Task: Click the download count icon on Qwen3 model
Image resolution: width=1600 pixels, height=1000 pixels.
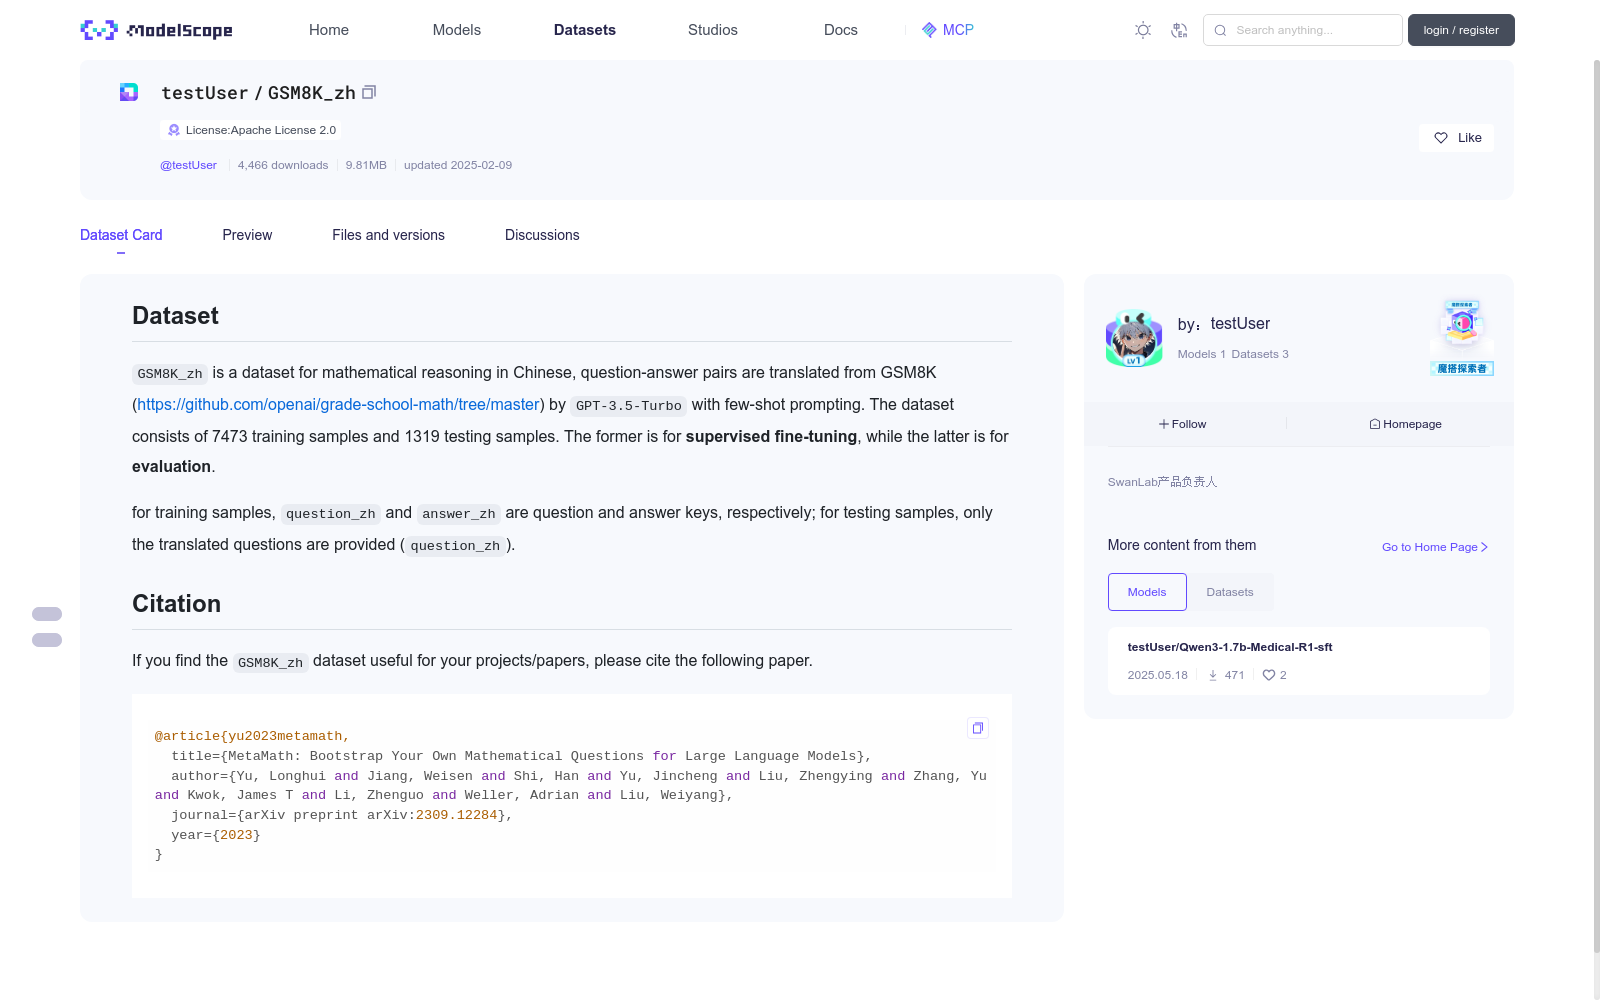Action: click(1213, 675)
